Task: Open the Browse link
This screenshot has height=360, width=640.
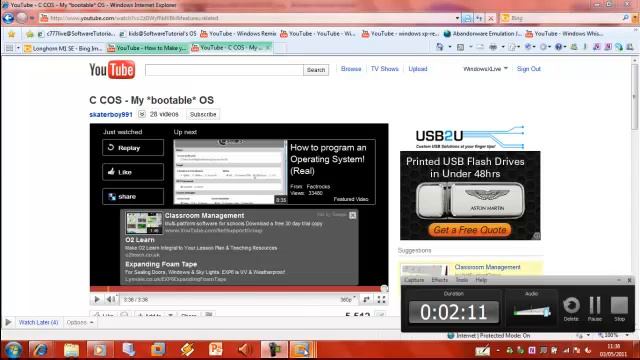Action: [x=351, y=69]
